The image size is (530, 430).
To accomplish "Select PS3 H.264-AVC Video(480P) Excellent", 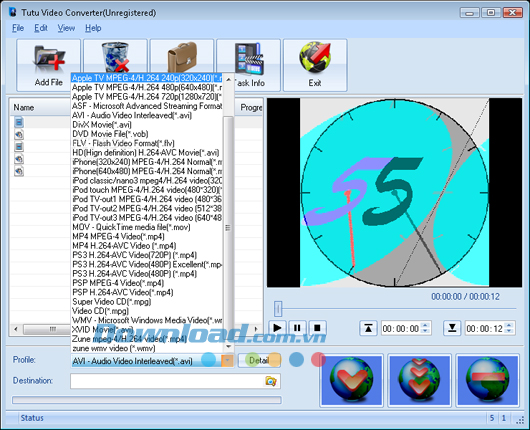I will 147,264.
